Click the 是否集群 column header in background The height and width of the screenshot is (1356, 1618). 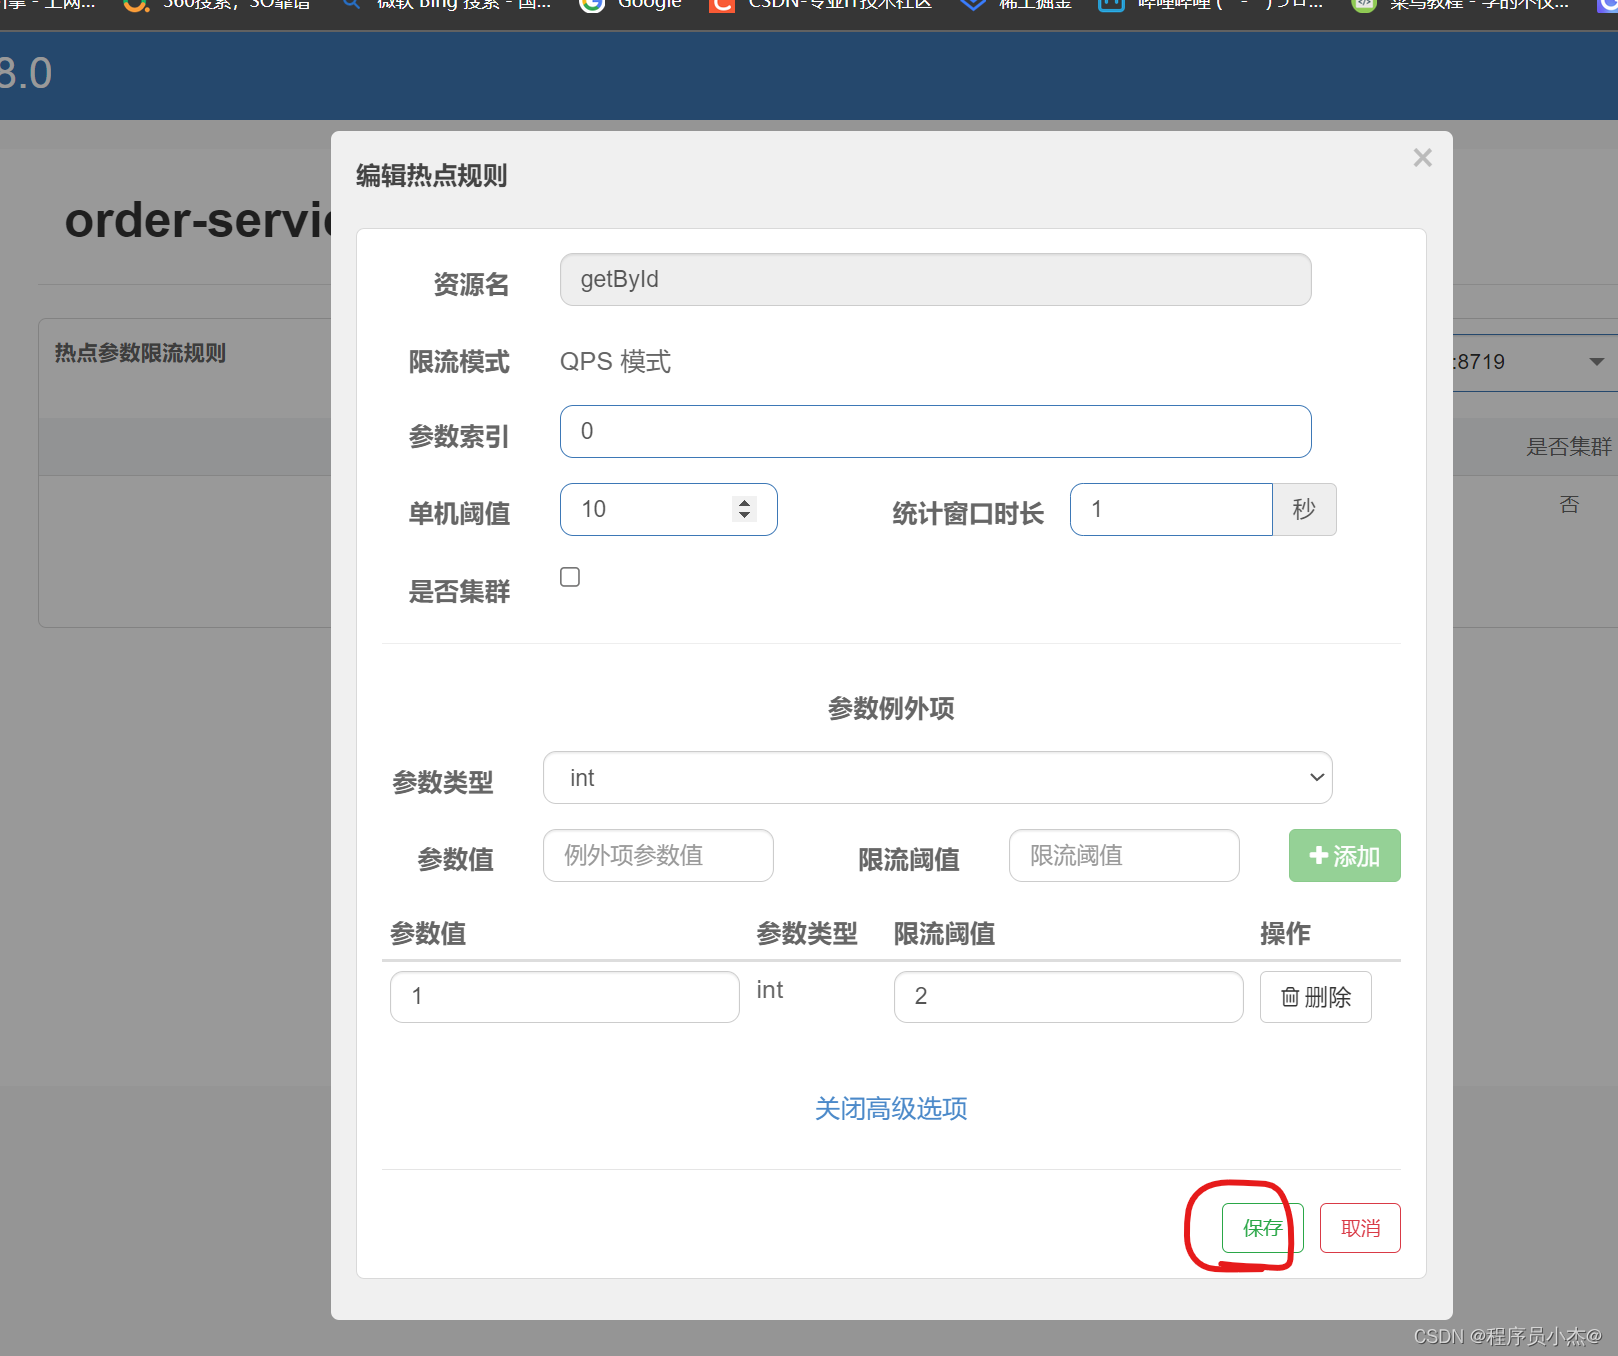[1568, 446]
